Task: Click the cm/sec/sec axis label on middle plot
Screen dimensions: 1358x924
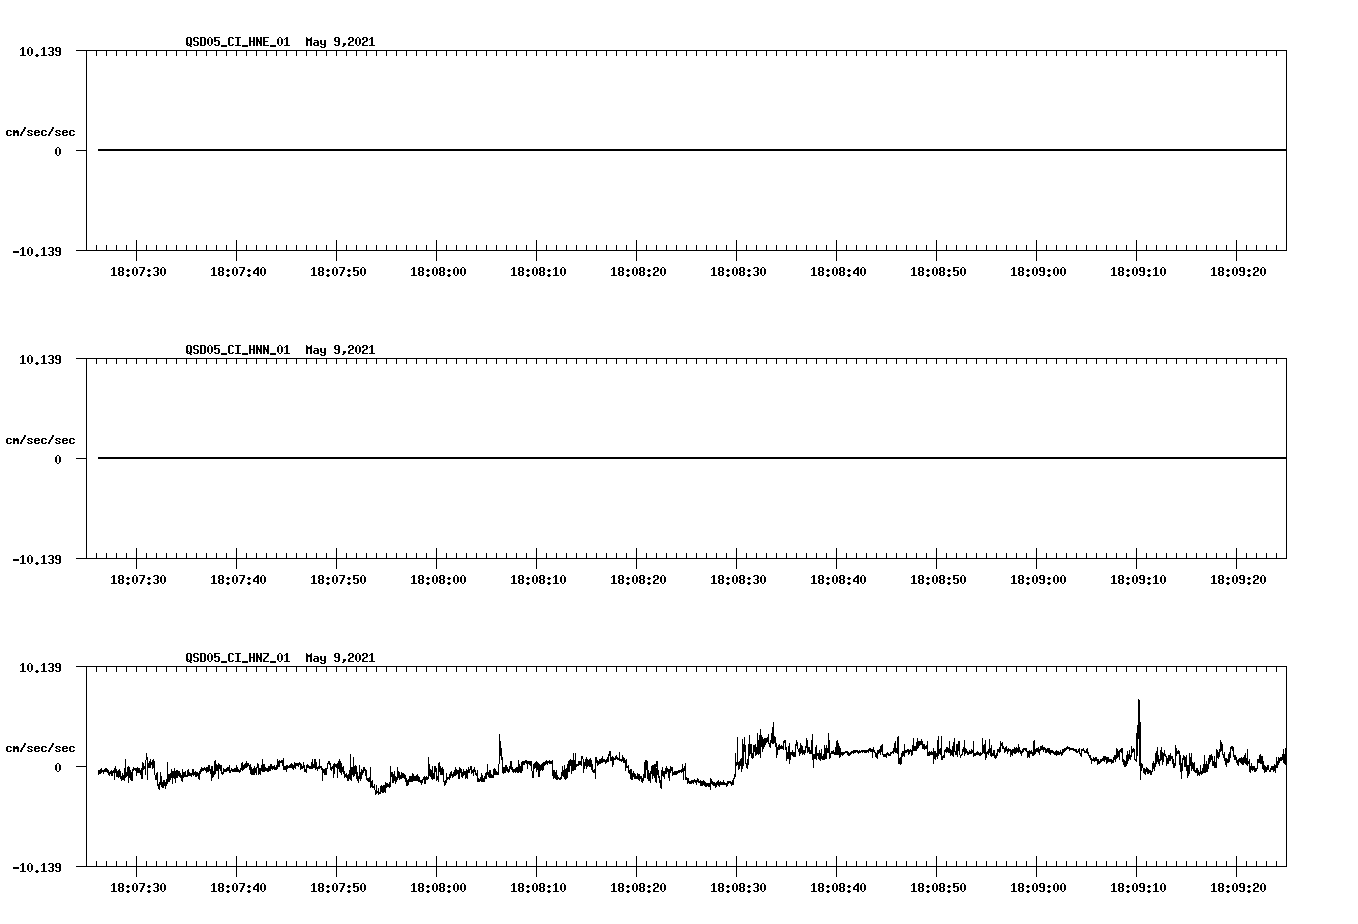Action: 40,439
